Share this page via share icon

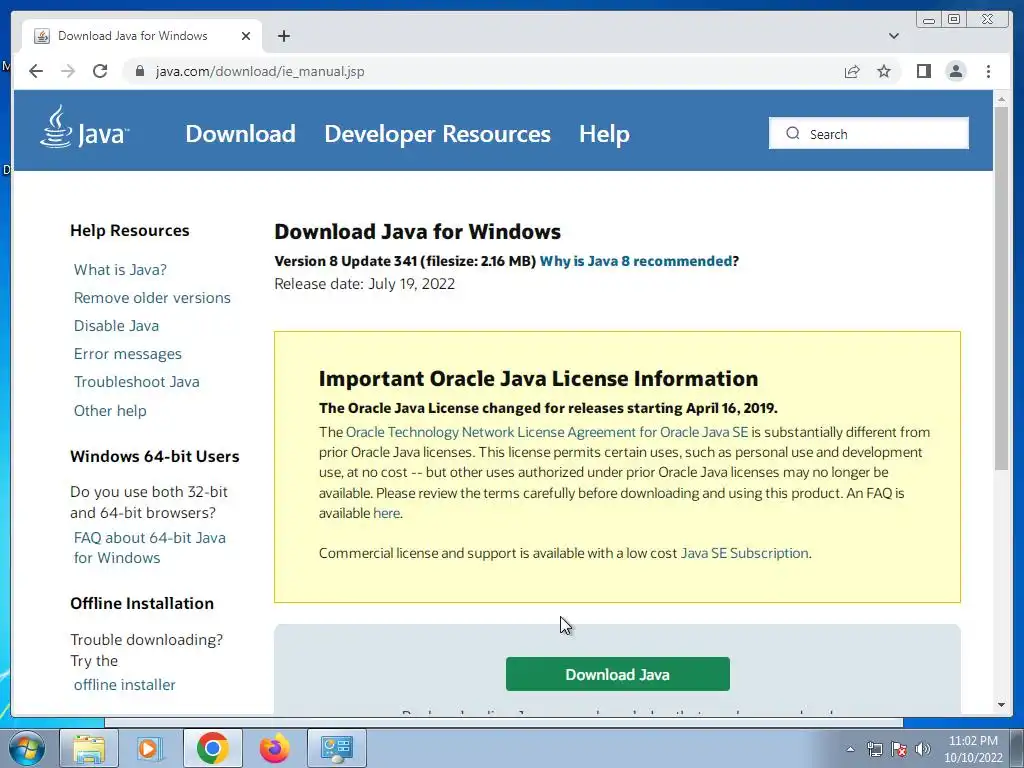point(852,71)
